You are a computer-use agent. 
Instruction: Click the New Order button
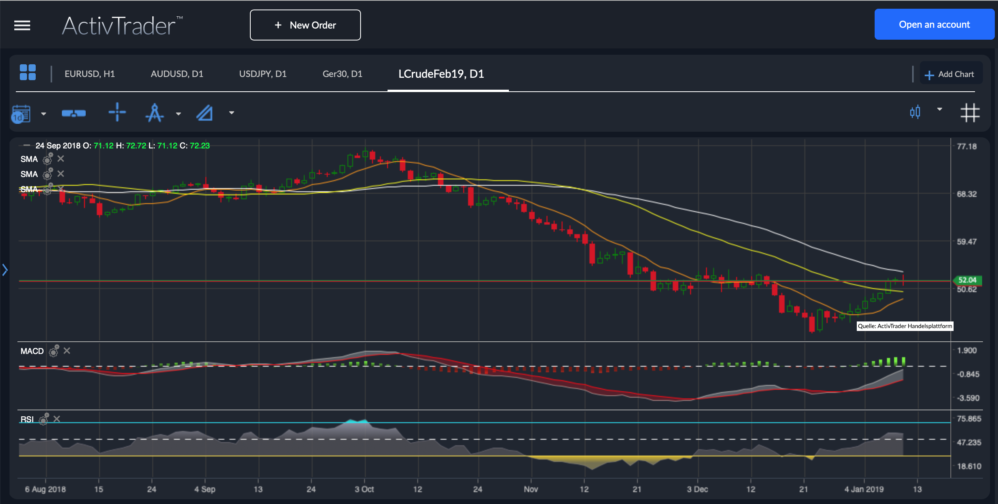306,25
